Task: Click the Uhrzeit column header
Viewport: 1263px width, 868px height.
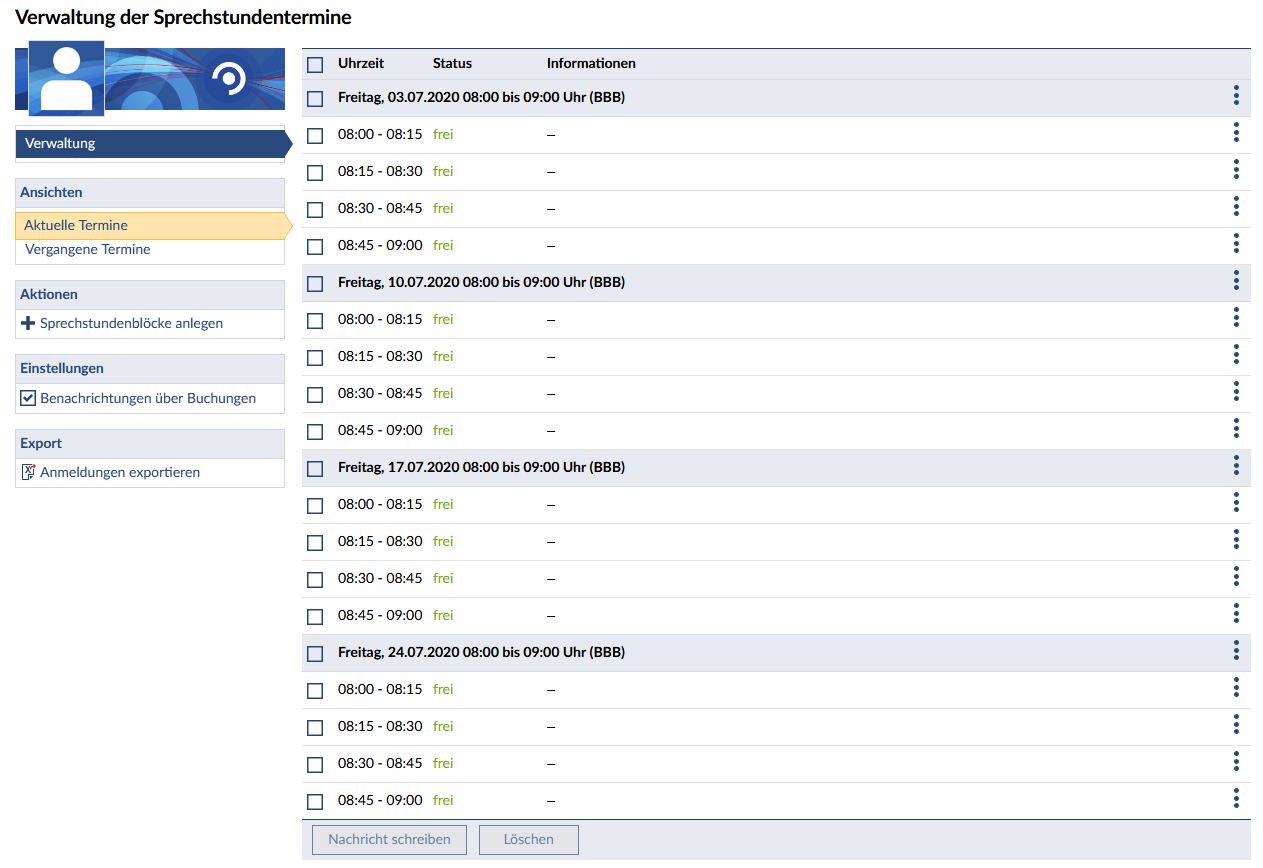Action: pos(360,63)
